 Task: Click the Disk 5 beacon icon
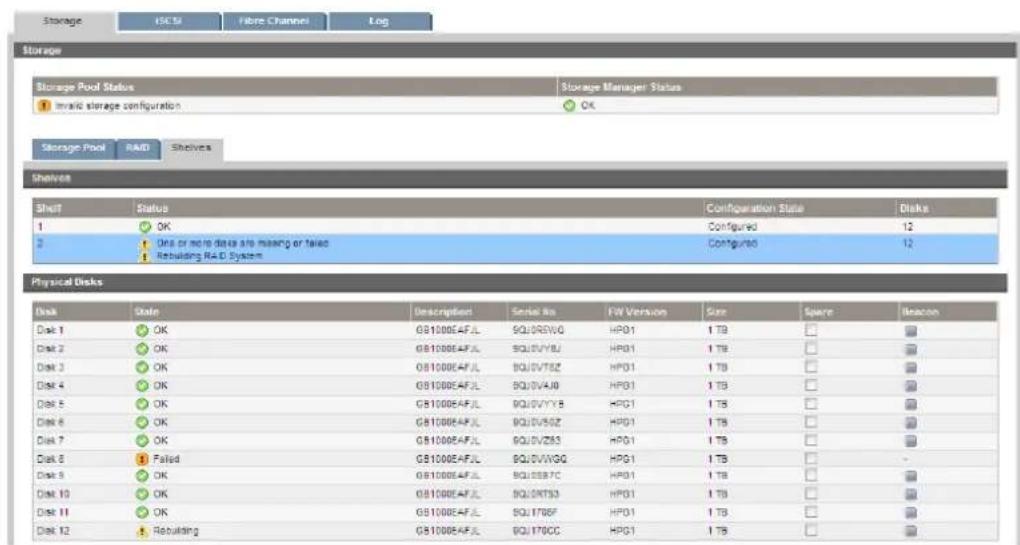(x=911, y=404)
